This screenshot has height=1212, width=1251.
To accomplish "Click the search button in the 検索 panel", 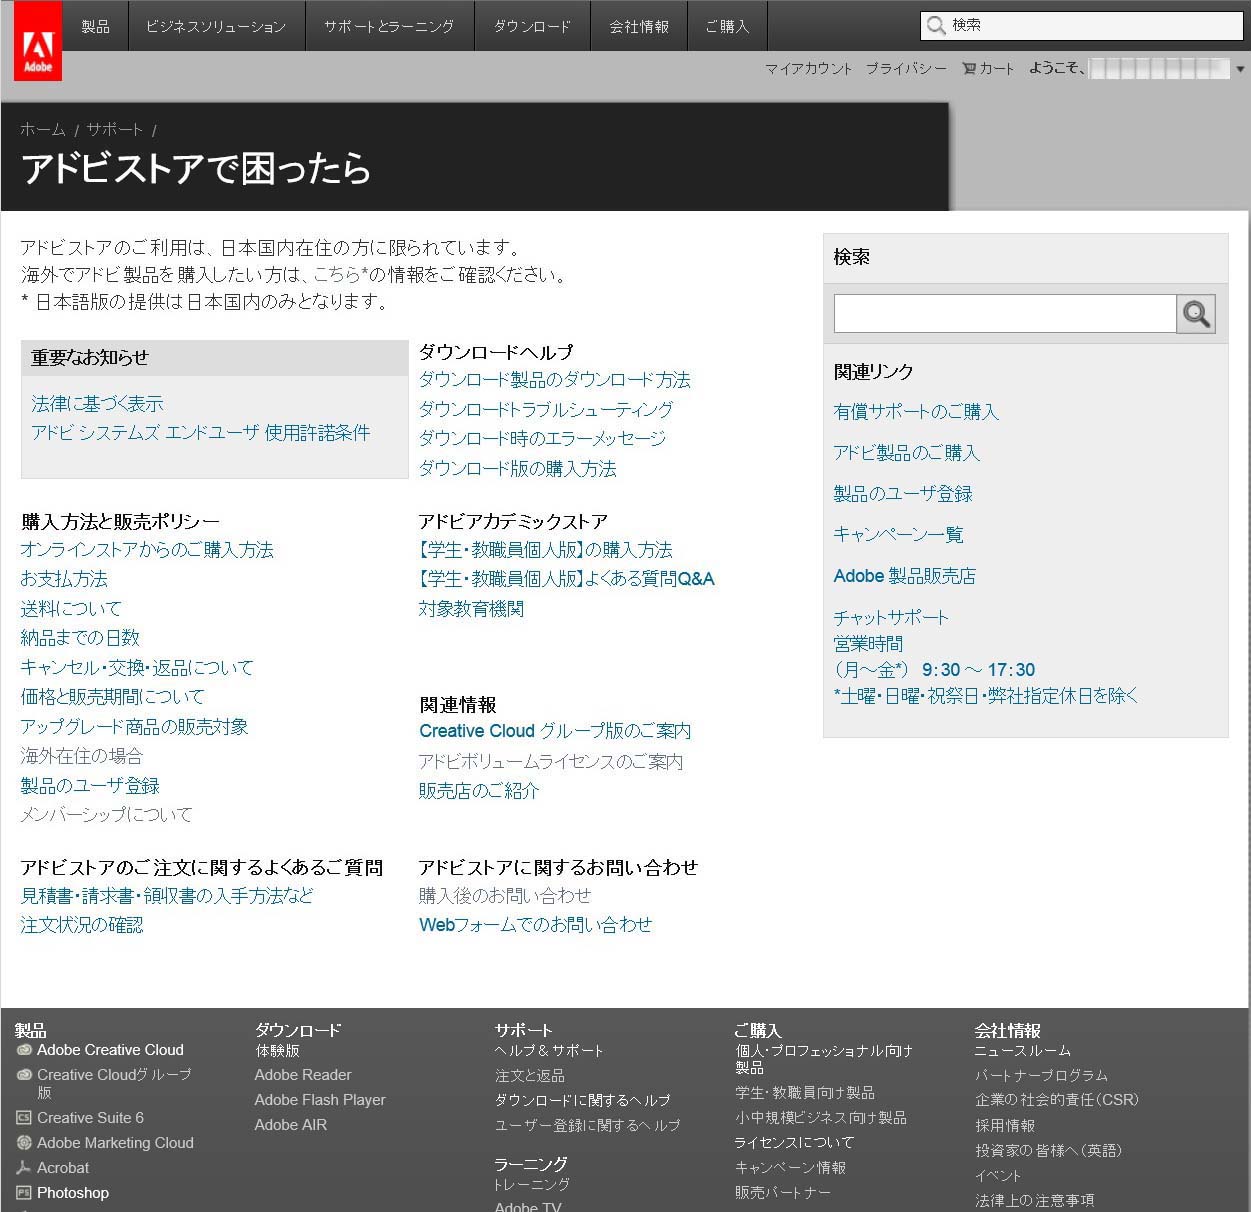I will 1196,314.
